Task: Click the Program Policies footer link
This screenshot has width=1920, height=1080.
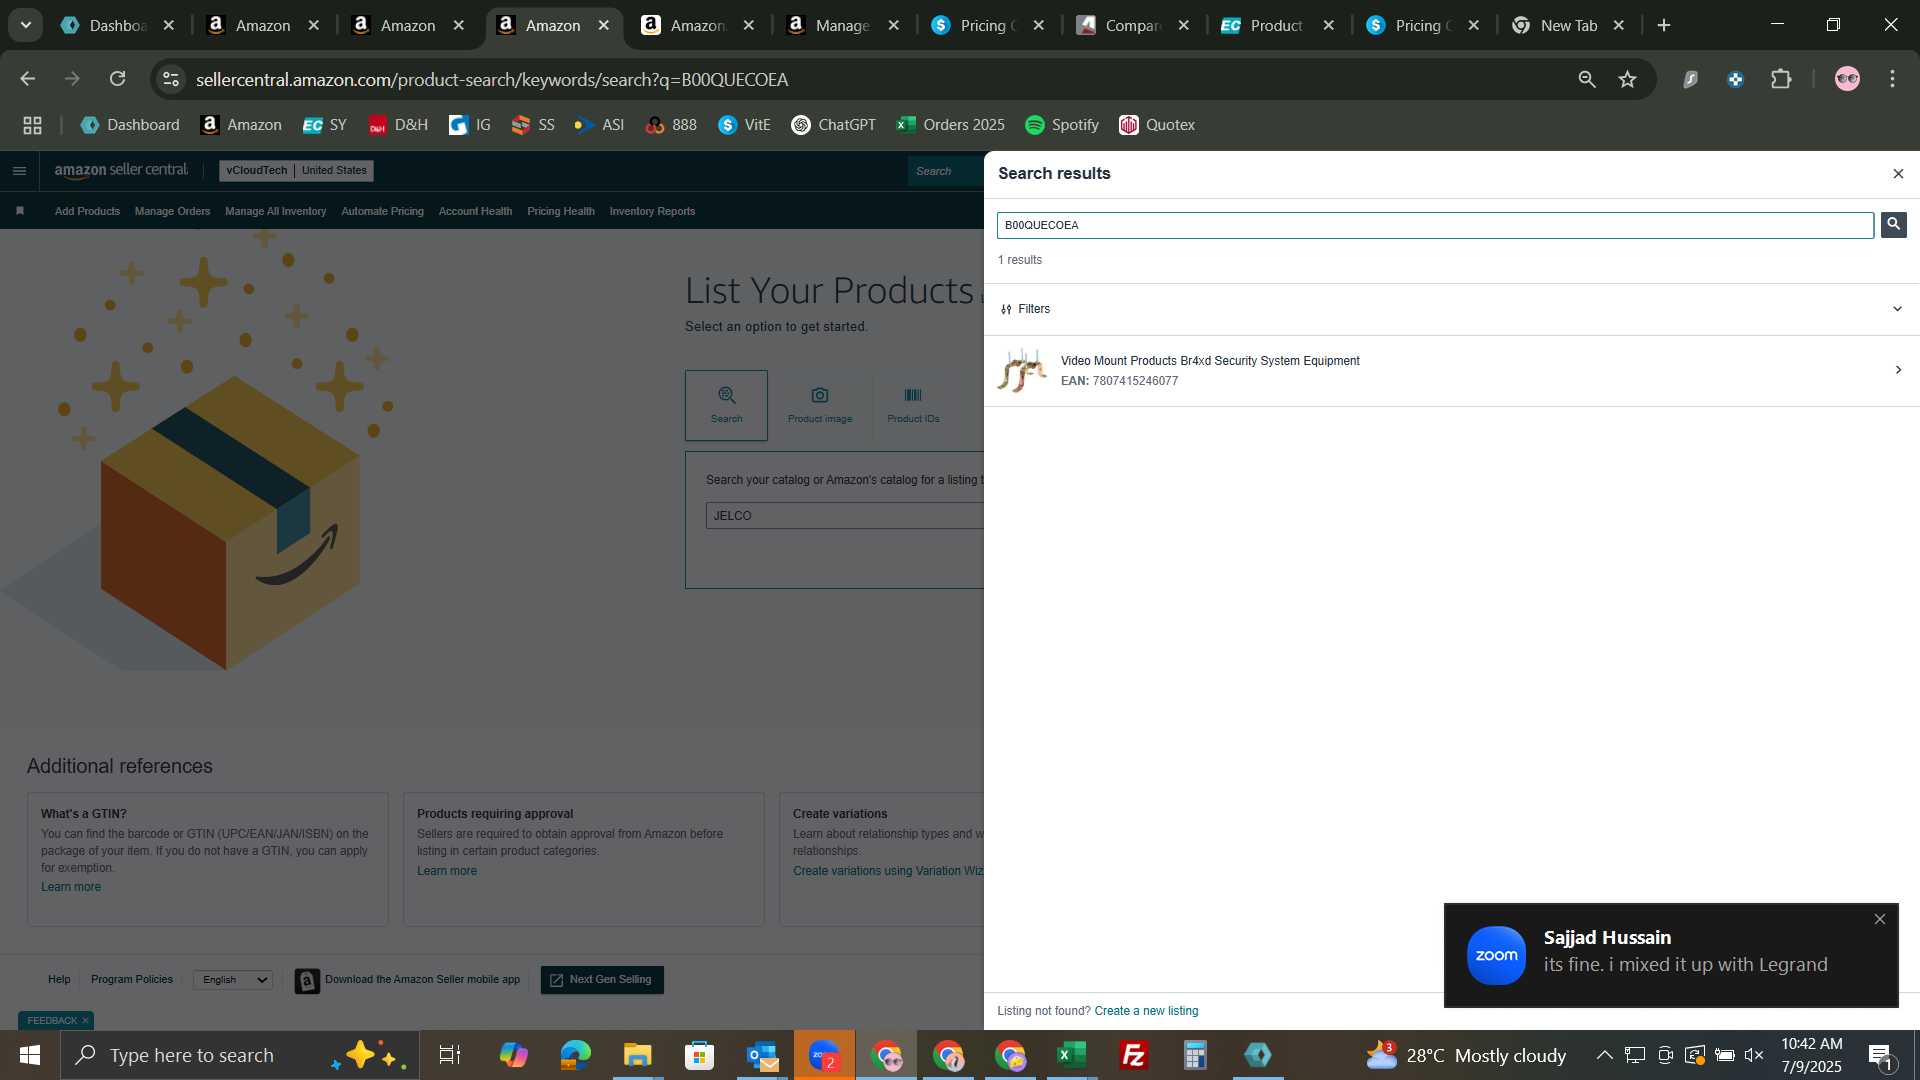Action: [x=132, y=980]
